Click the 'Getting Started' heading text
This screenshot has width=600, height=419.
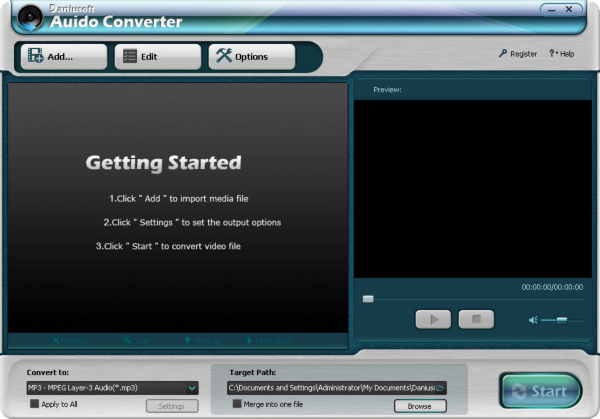163,163
